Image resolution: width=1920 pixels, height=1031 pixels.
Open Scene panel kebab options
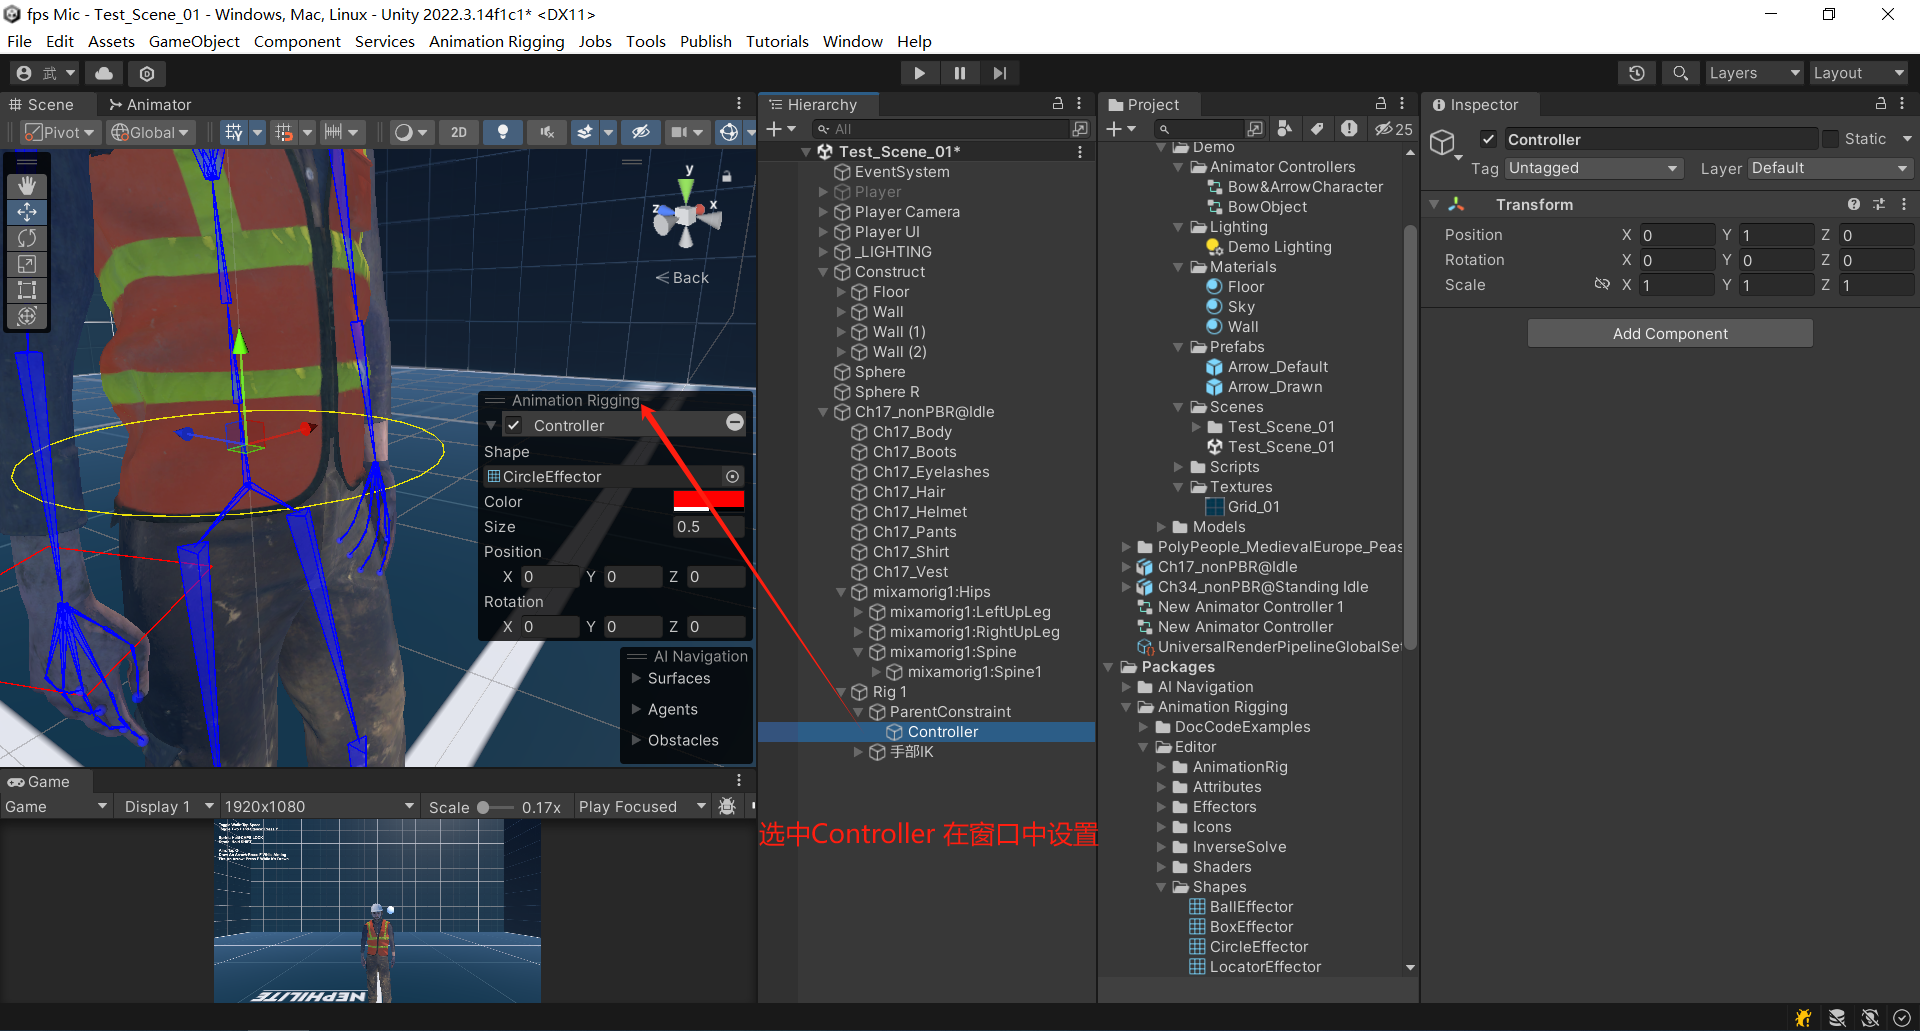739,104
